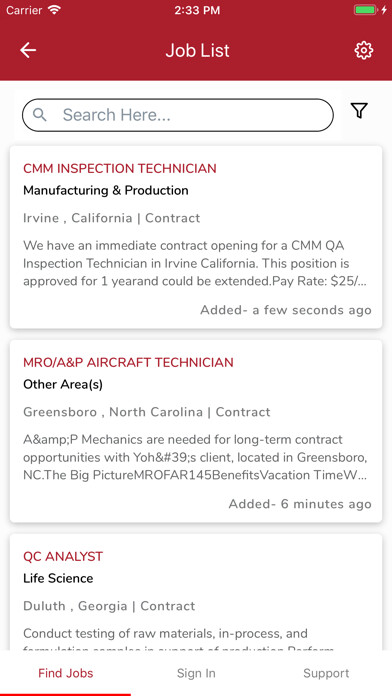Click the A&P Mechanics job description text
The width and height of the screenshot is (392, 696).
(195, 458)
